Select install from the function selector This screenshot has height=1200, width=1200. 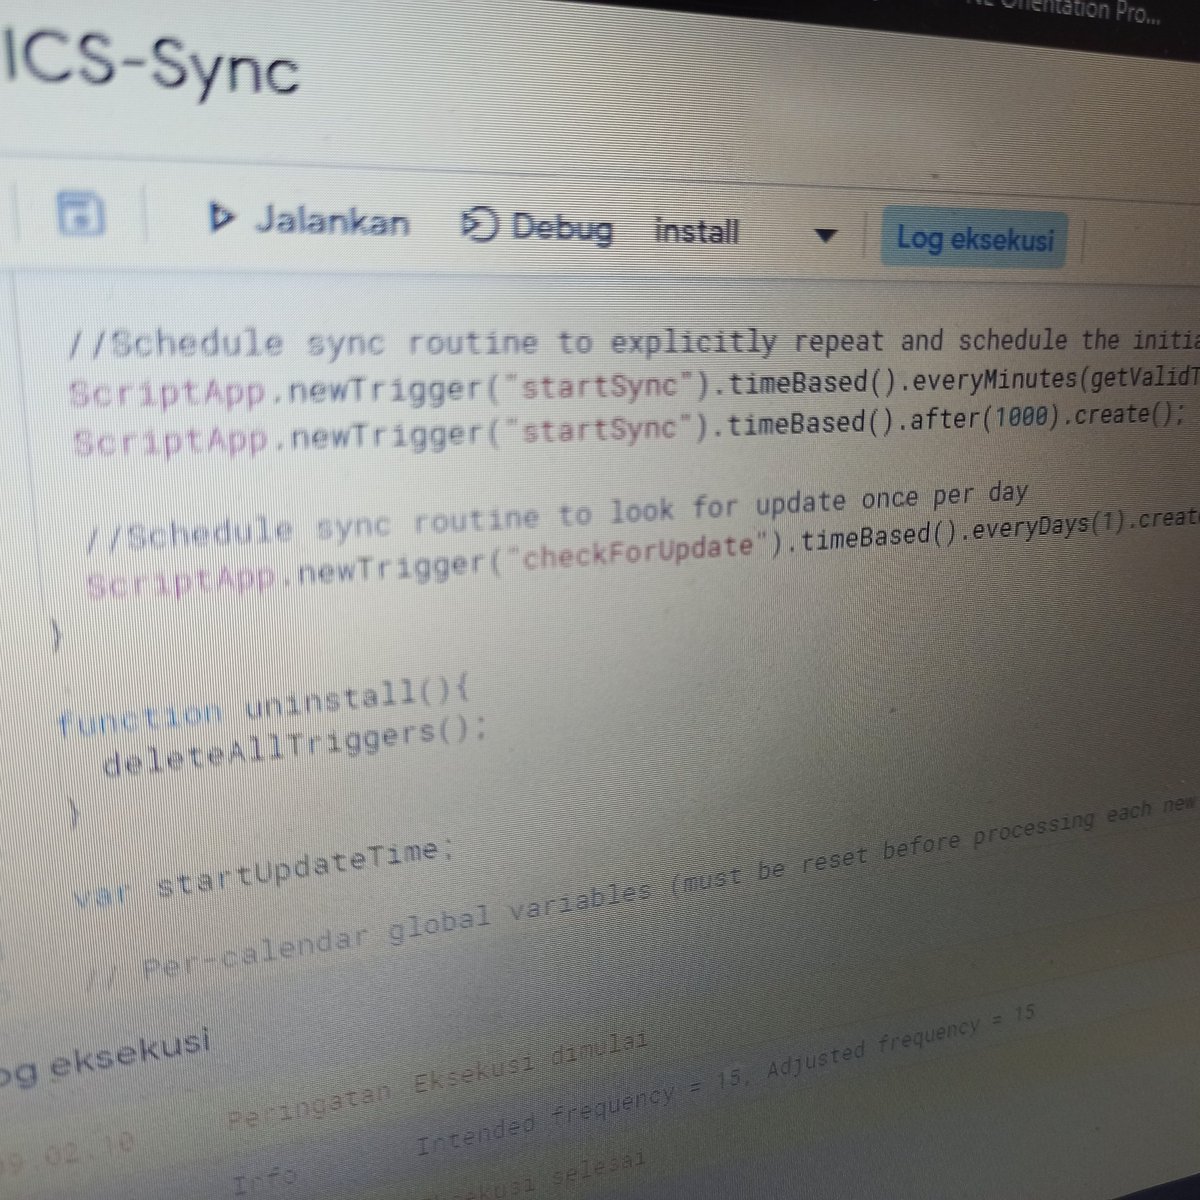pyautogui.click(x=697, y=232)
